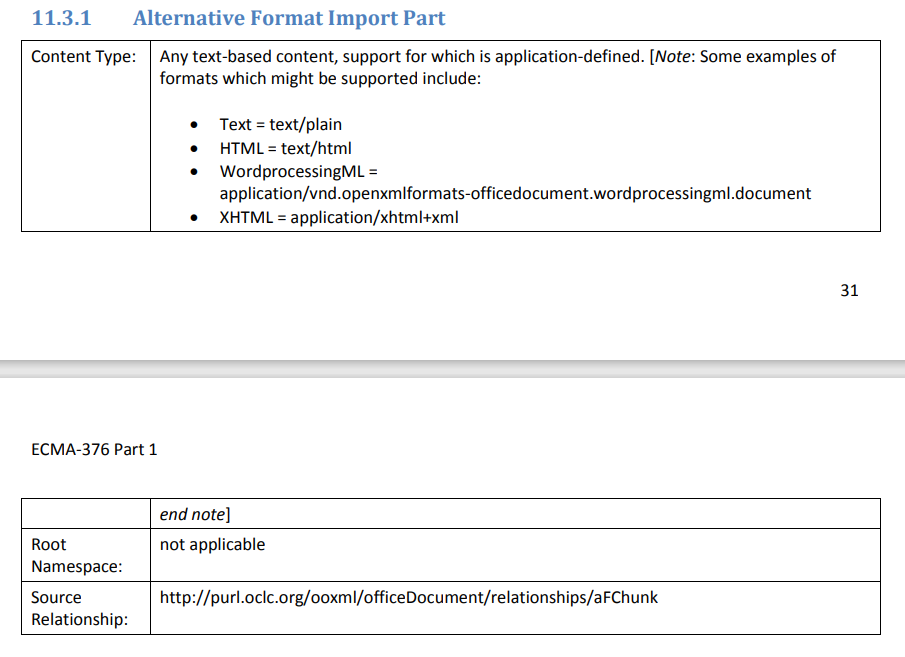Click the "WordprocessingML =" bullet item
905x657 pixels.
(x=297, y=171)
